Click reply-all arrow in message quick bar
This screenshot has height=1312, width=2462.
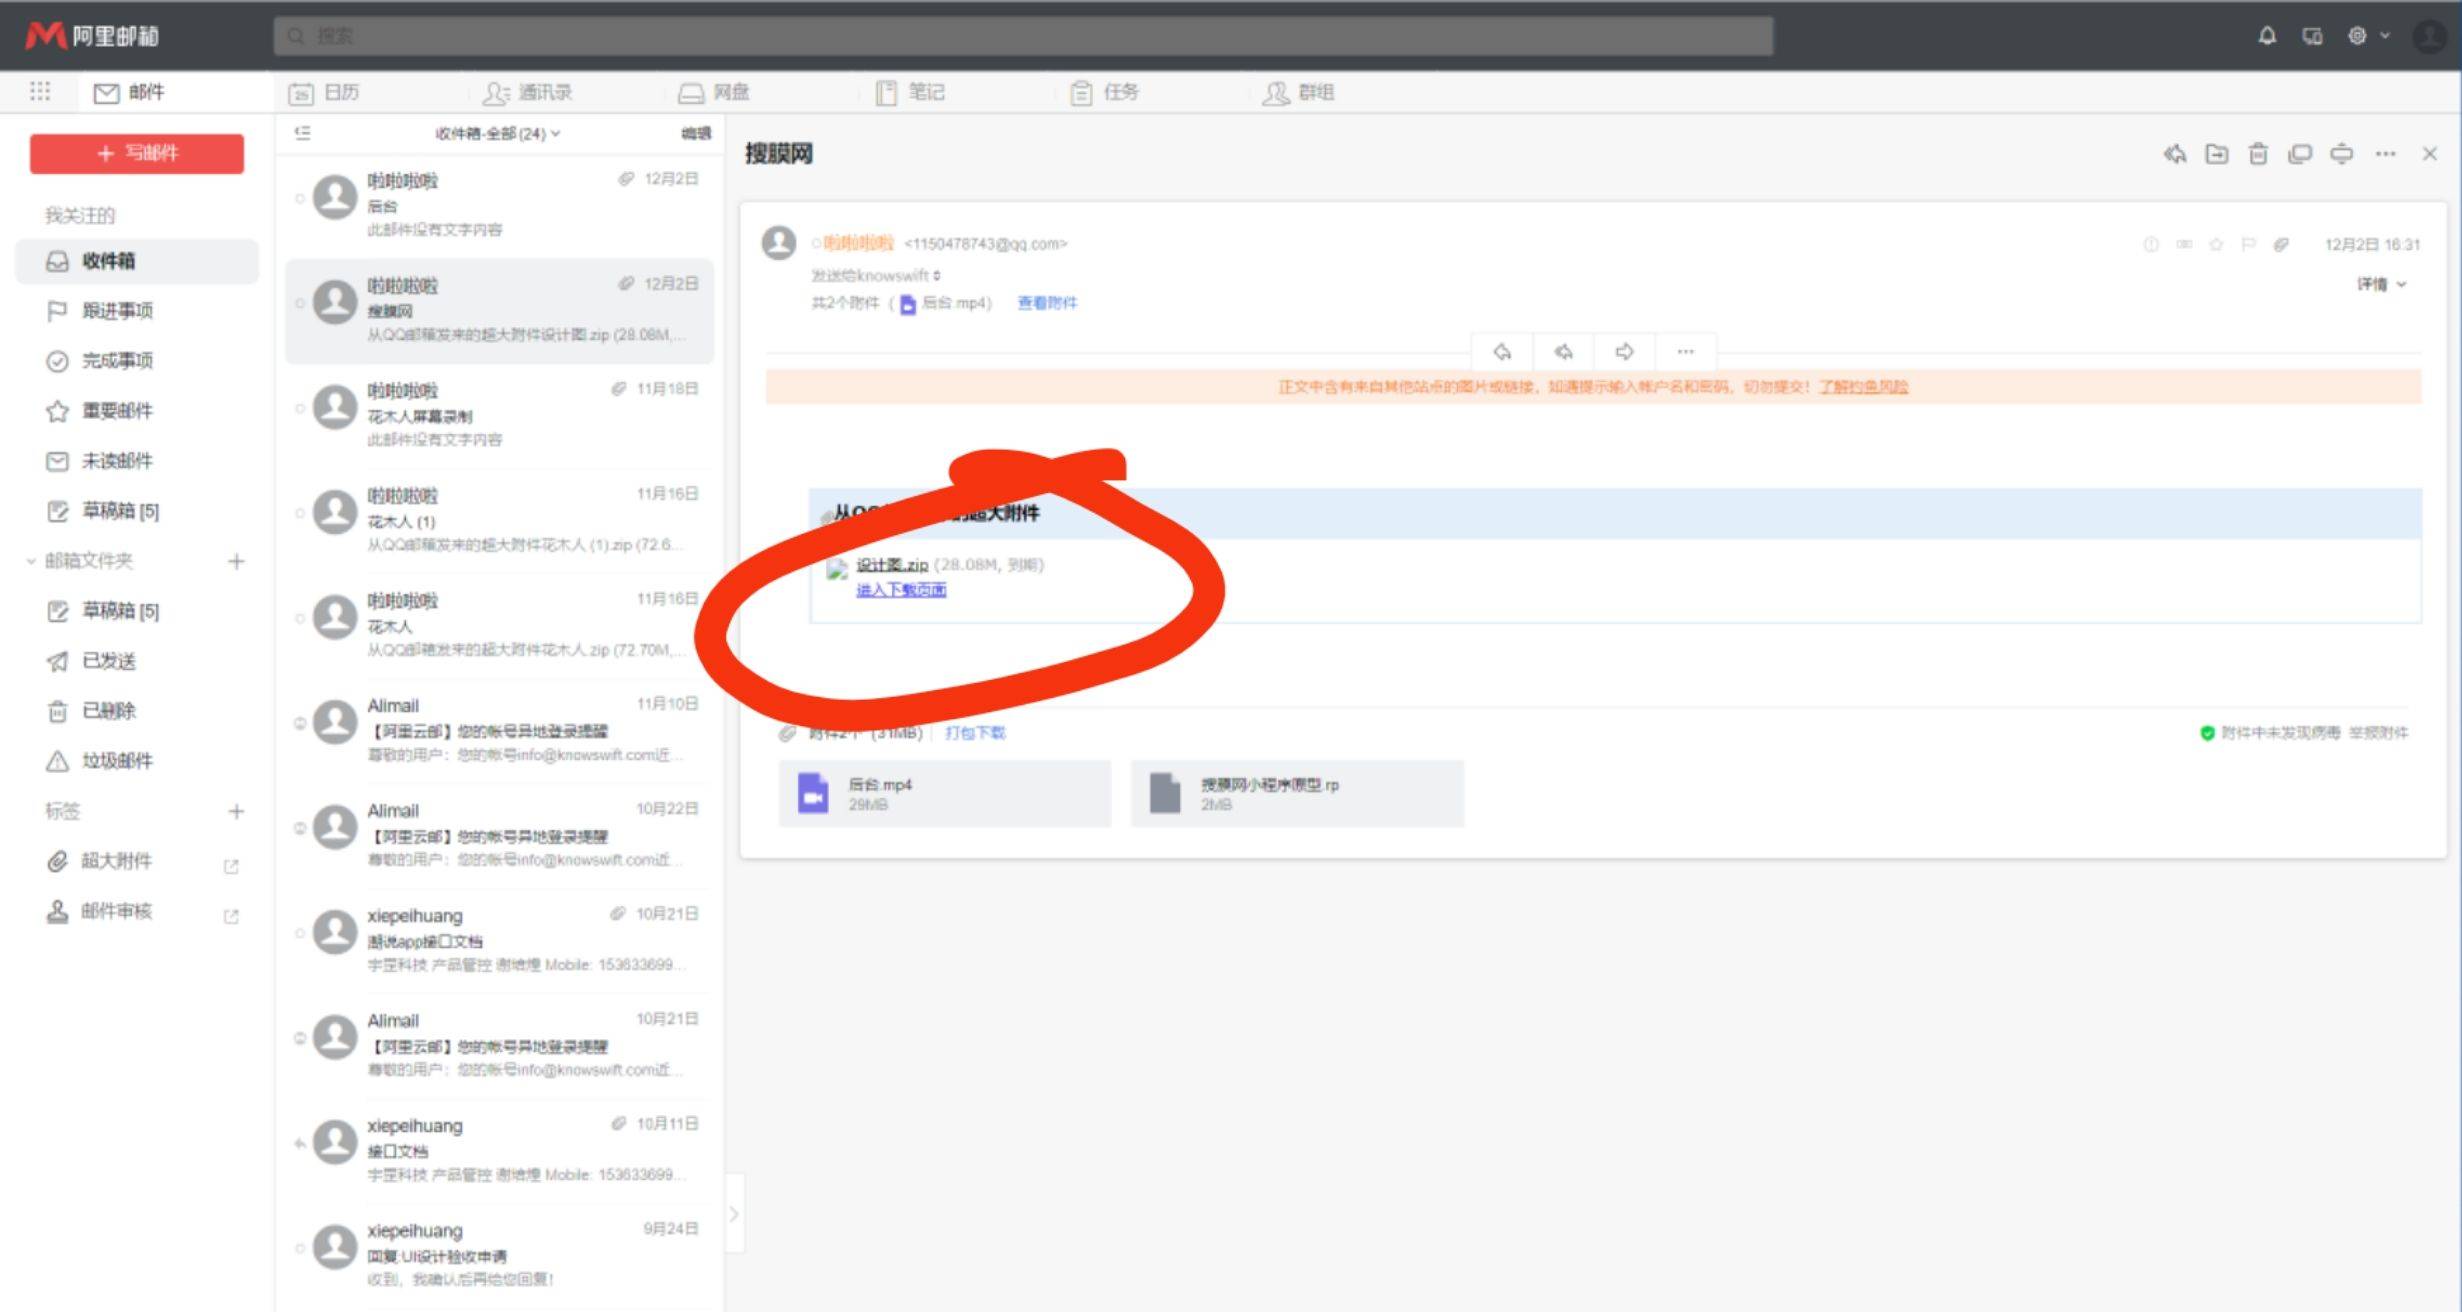(1564, 351)
